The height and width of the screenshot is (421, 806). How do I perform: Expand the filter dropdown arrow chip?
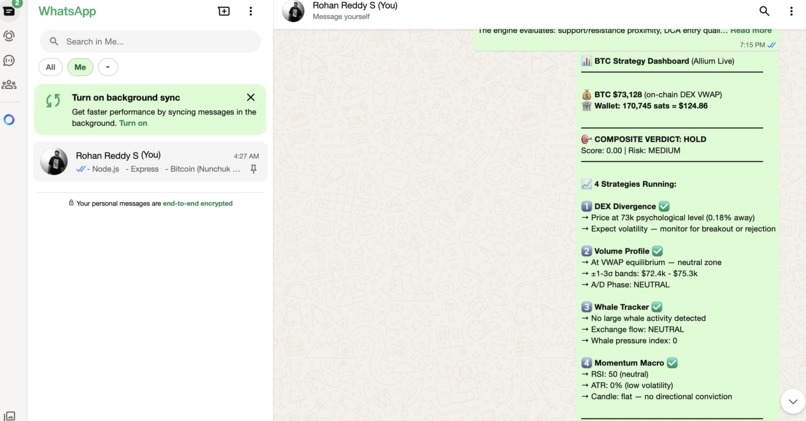coord(108,67)
